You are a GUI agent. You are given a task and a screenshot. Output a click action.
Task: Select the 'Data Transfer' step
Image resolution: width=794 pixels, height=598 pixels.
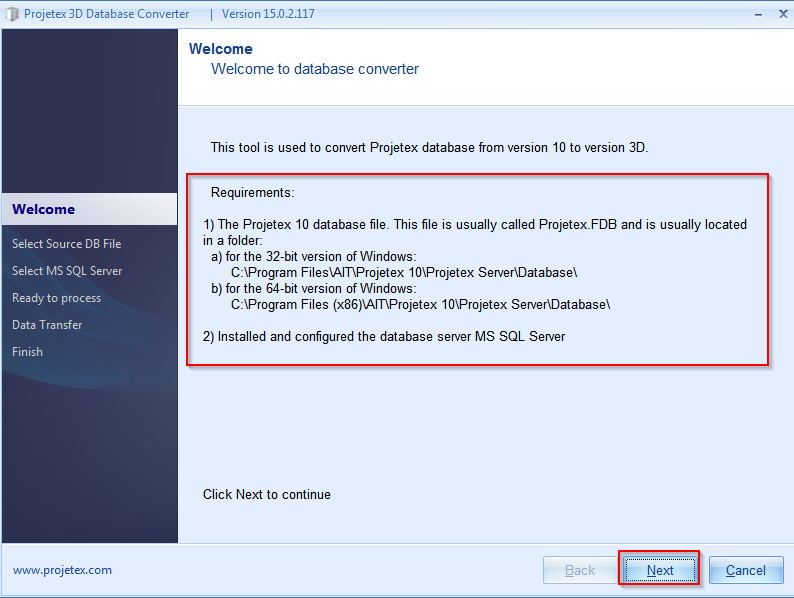[x=47, y=325]
